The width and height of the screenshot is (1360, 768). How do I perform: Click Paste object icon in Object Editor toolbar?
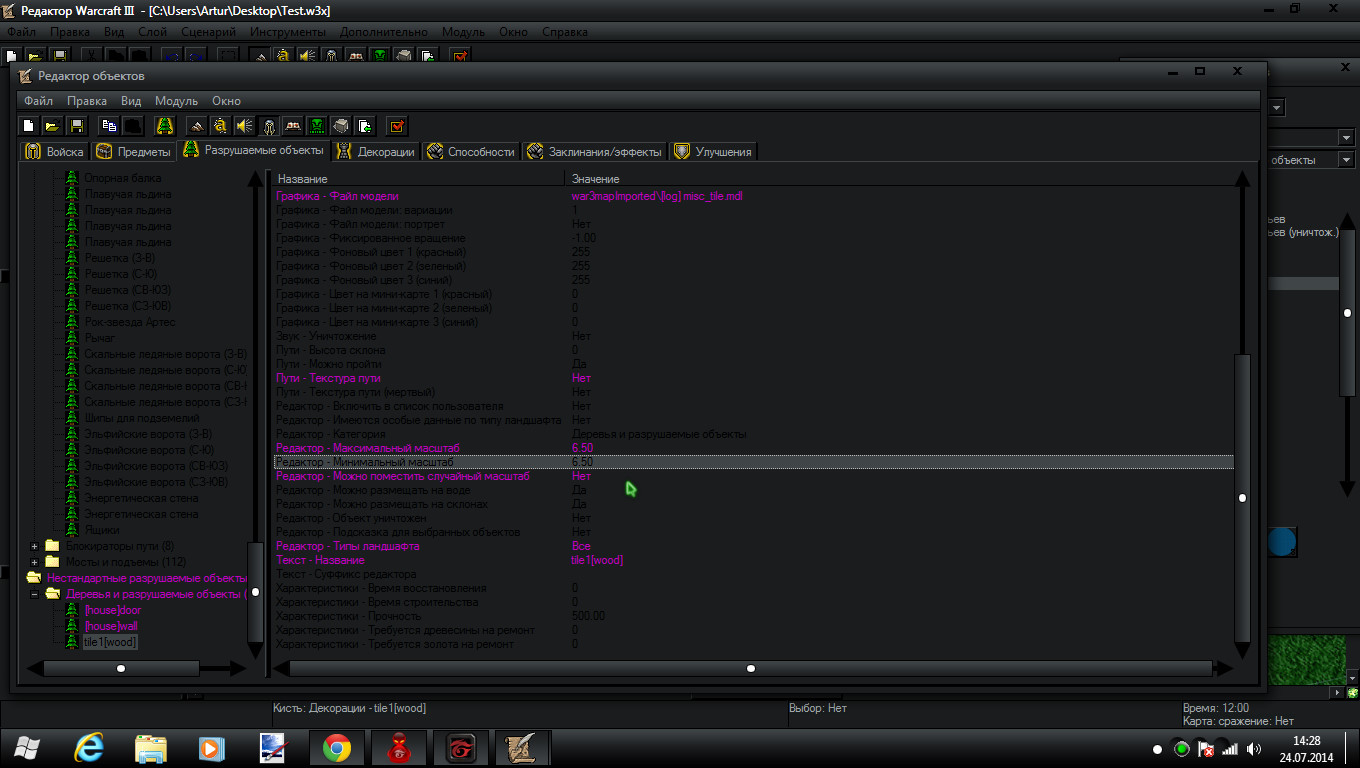pyautogui.click(x=133, y=126)
